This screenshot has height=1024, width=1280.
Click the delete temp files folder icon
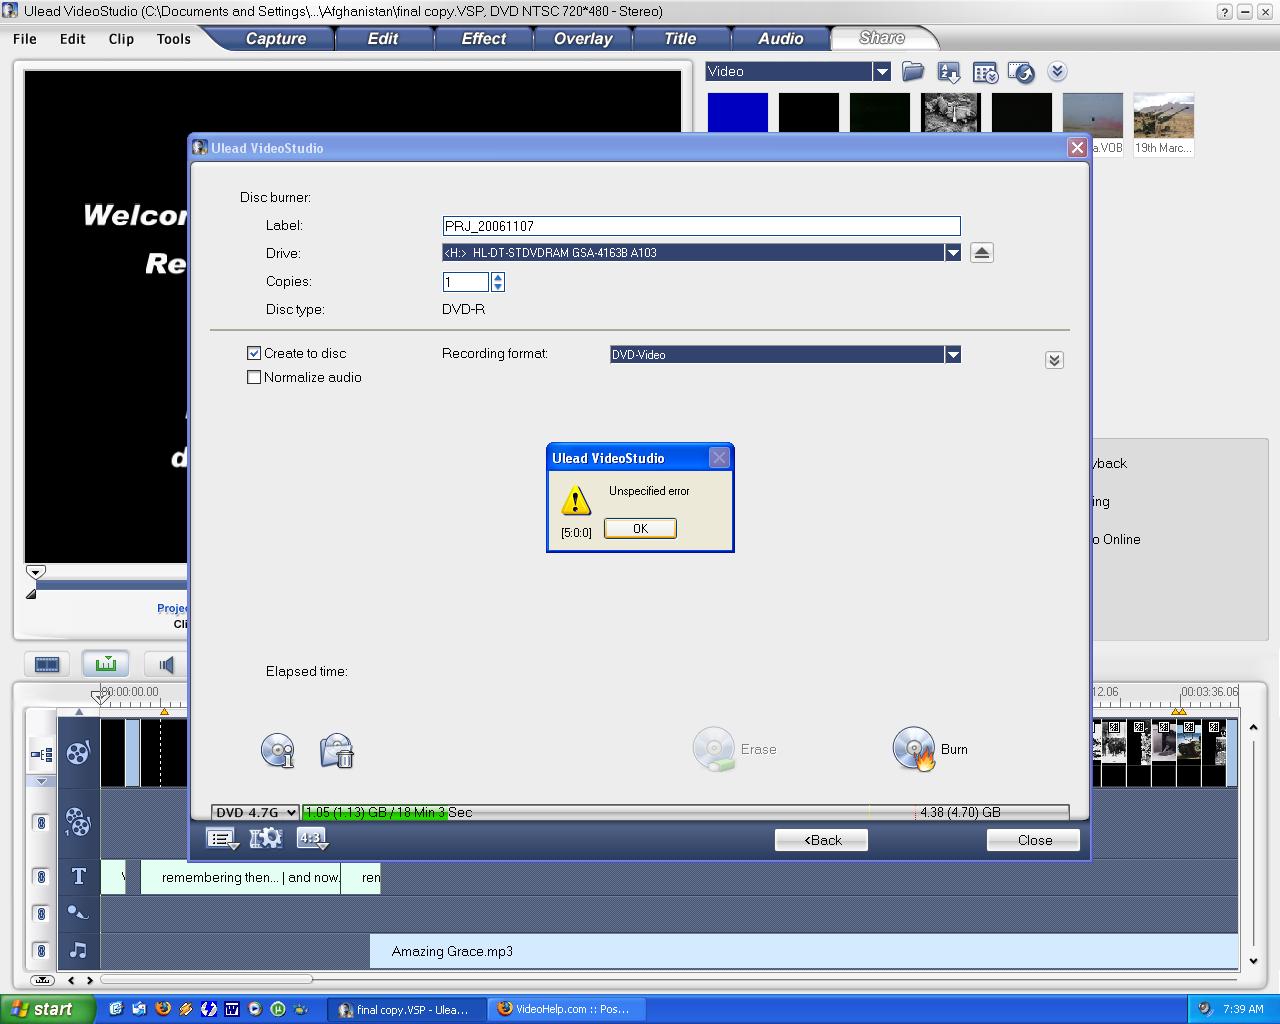coord(337,750)
